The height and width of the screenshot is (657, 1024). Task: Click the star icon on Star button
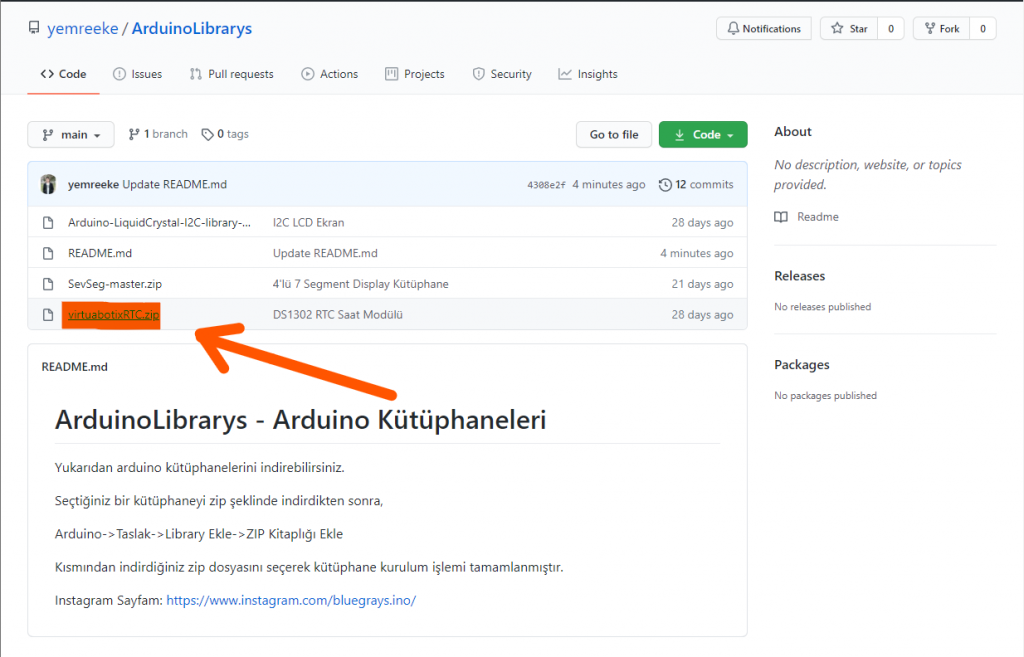pos(837,28)
